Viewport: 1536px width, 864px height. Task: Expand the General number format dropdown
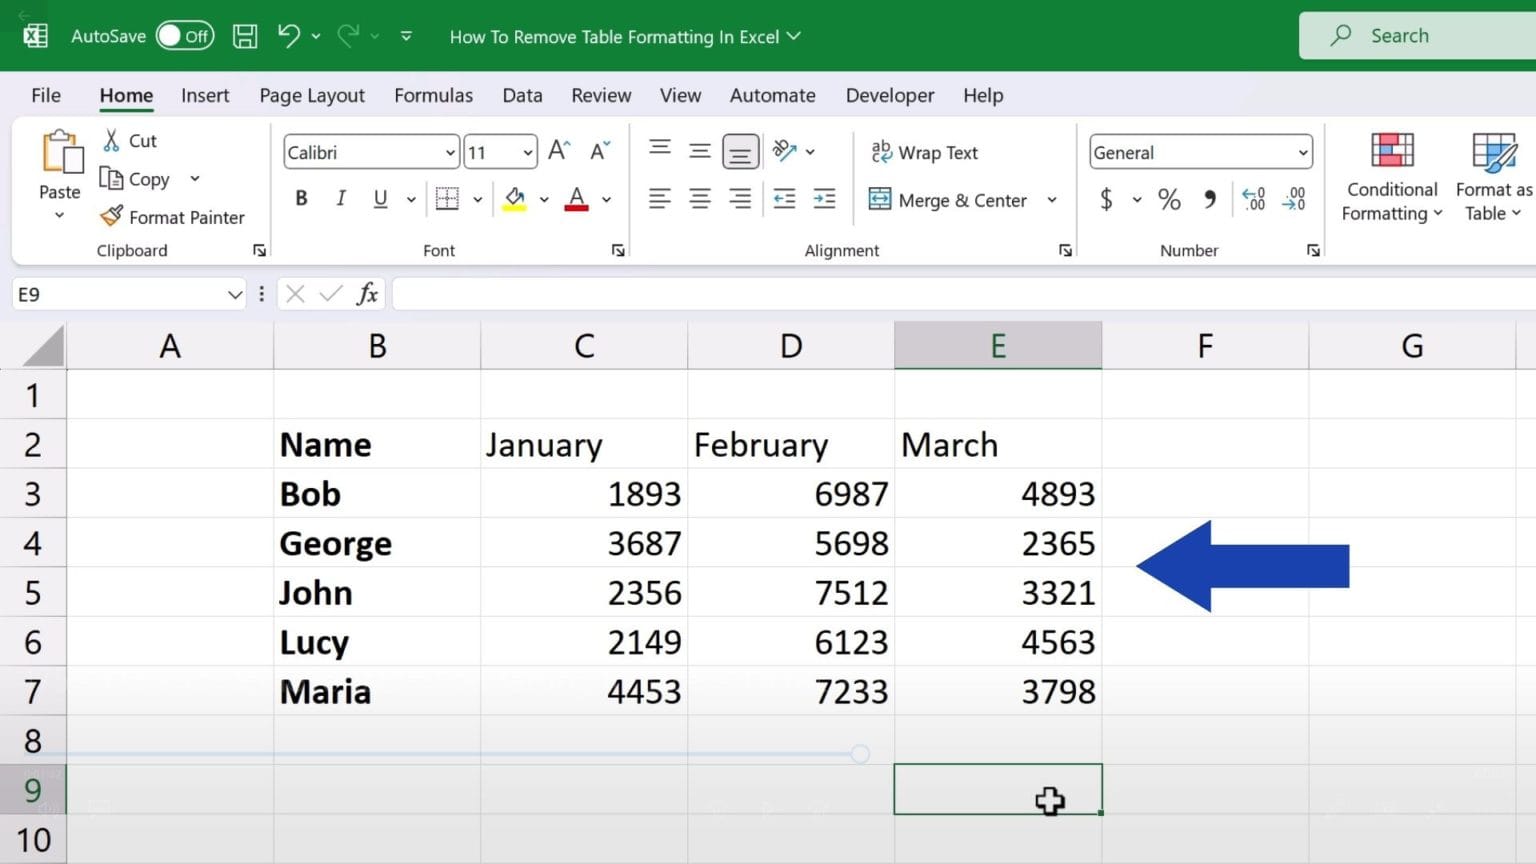1302,153
